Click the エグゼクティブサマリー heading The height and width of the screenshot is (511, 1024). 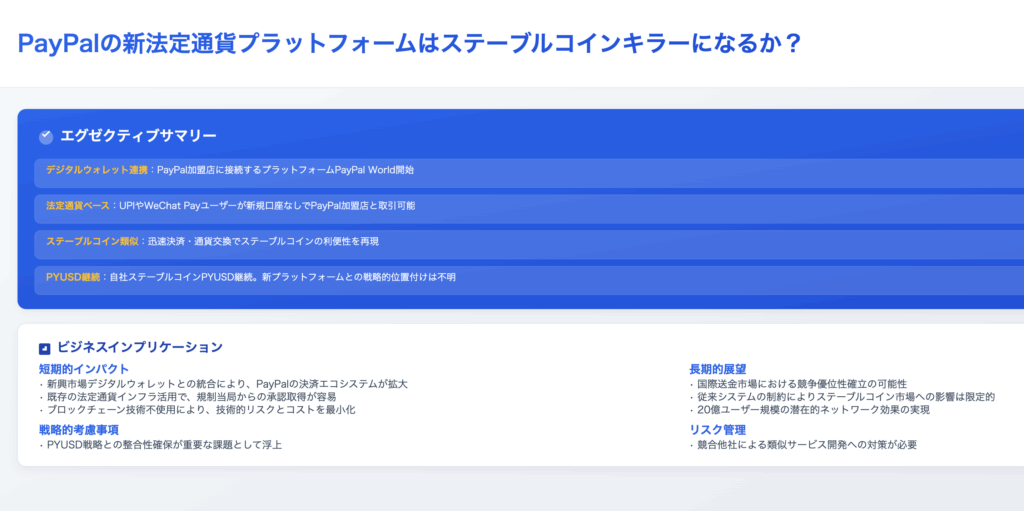(x=138, y=136)
